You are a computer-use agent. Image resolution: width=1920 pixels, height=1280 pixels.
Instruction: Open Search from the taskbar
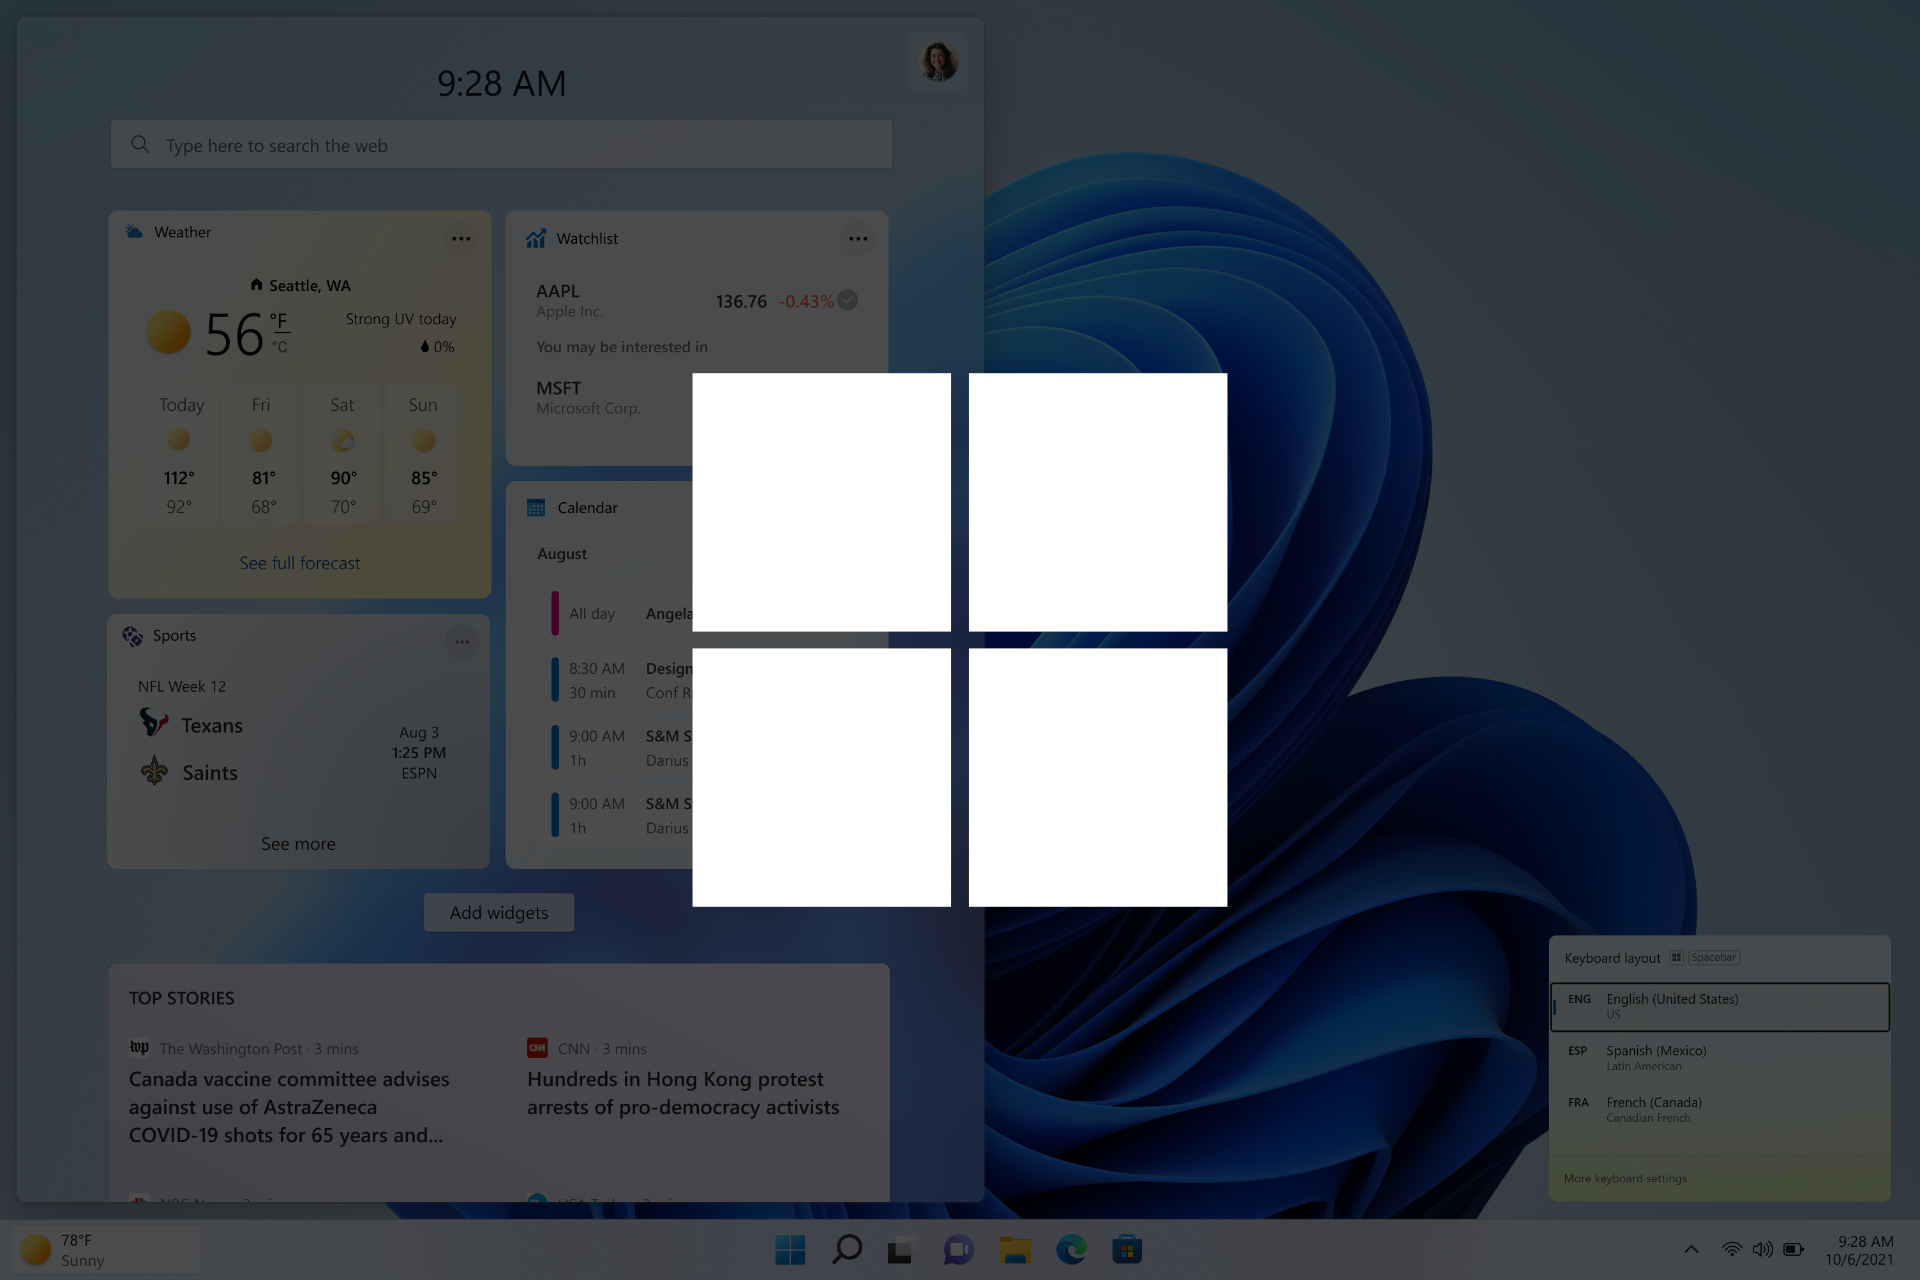(847, 1250)
